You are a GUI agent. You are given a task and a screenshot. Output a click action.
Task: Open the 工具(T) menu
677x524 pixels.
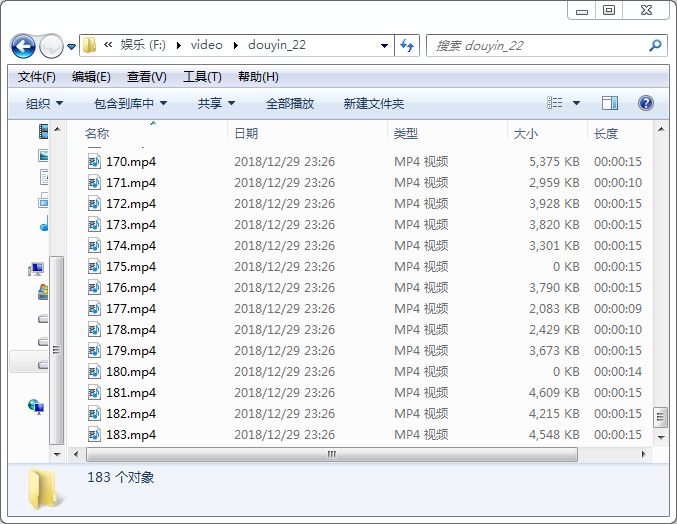[202, 77]
